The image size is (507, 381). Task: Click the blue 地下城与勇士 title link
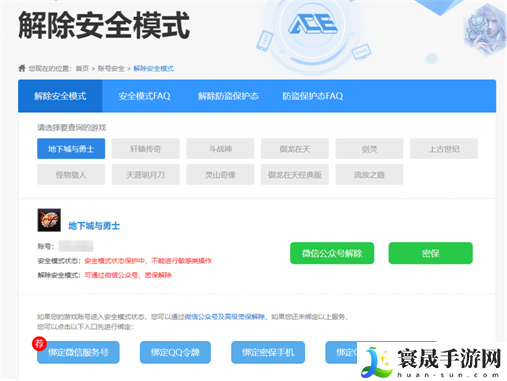[94, 226]
